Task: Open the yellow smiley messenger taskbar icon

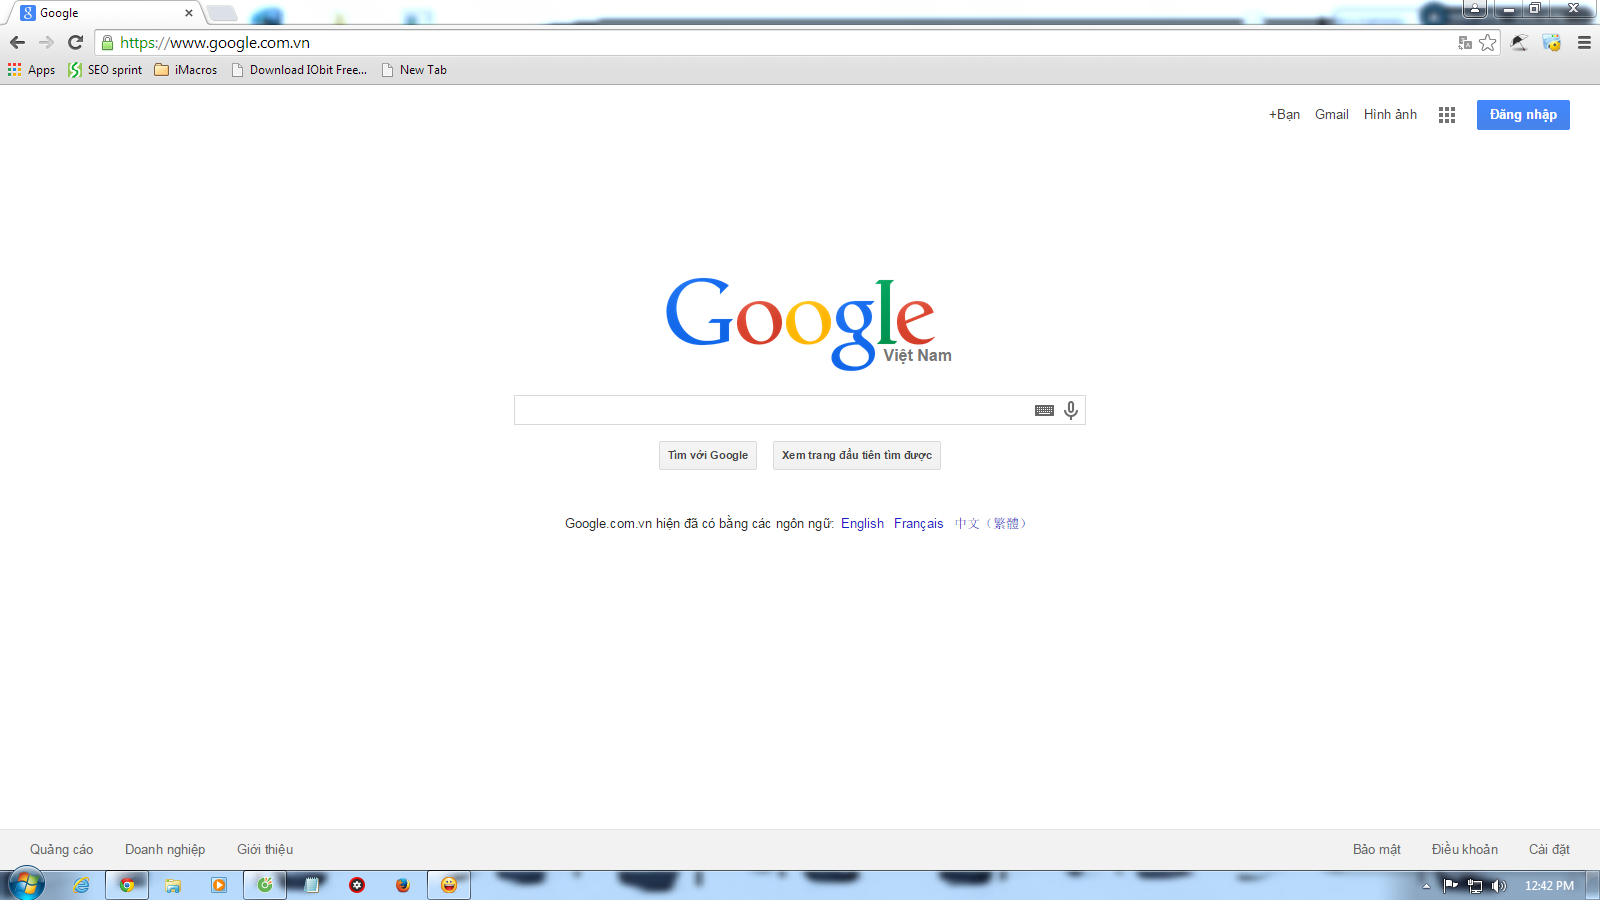Action: (449, 885)
